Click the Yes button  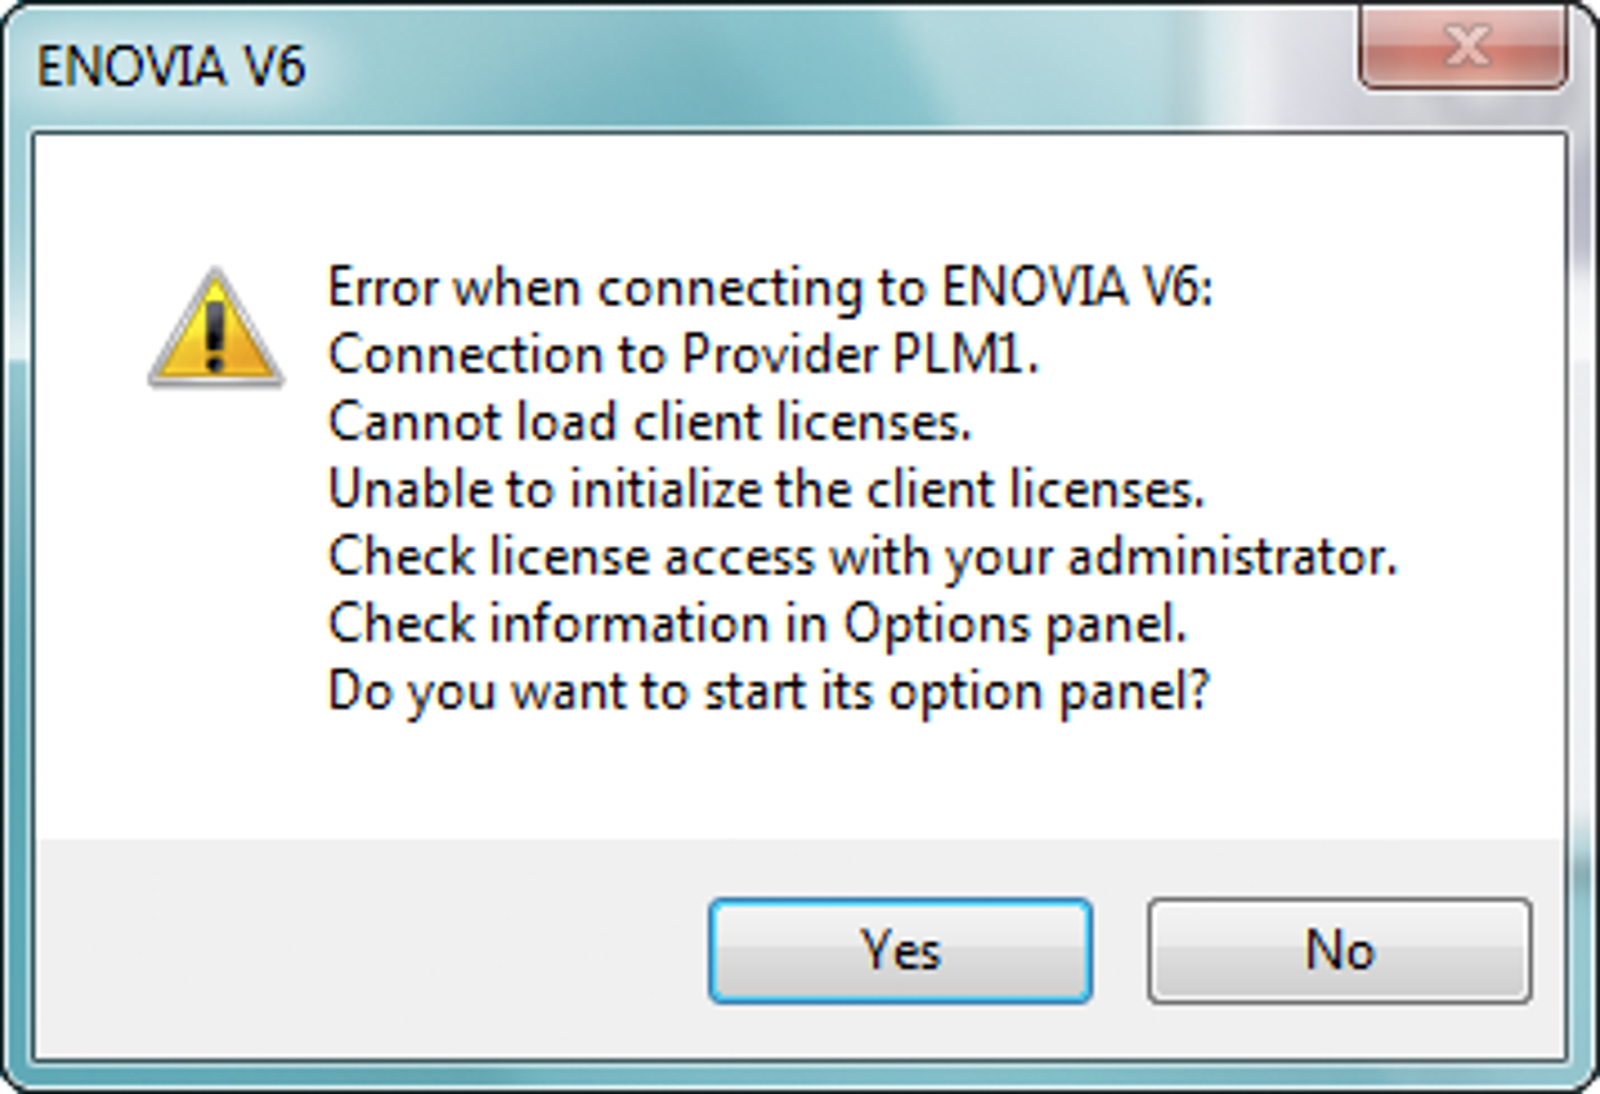[900, 950]
